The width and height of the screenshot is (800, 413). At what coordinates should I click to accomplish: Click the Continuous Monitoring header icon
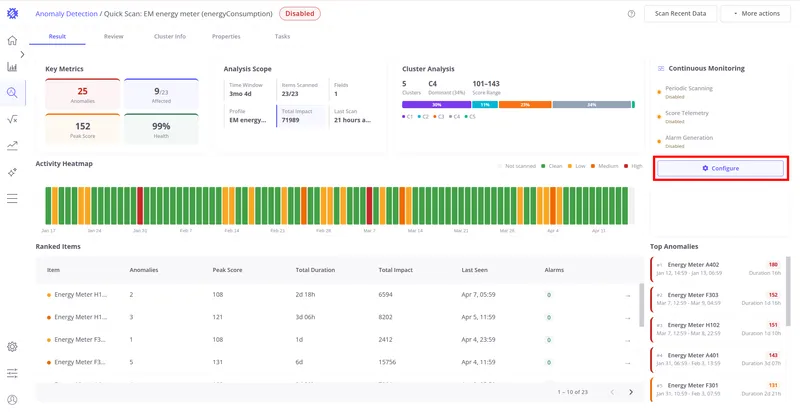(661, 68)
